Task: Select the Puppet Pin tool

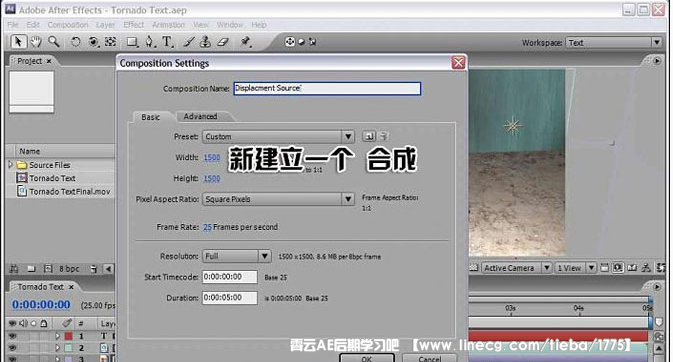Action: pyautogui.click(x=246, y=42)
